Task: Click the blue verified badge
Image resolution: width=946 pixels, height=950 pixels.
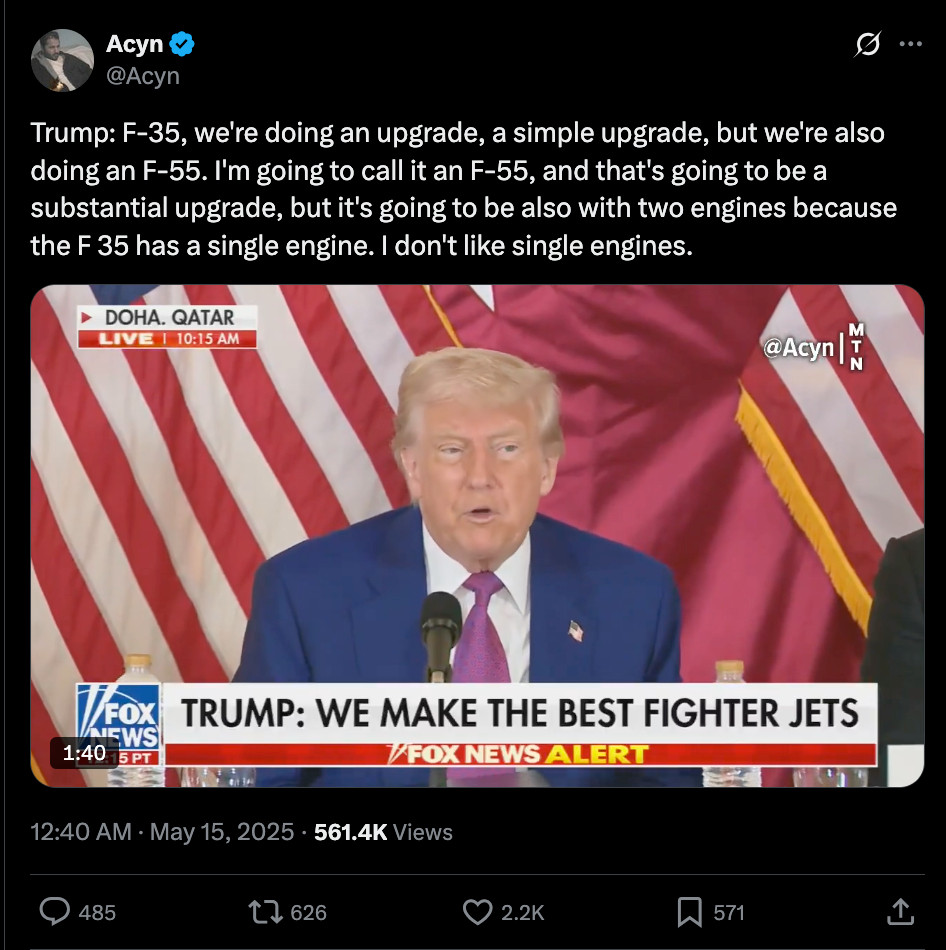Action: tap(181, 44)
